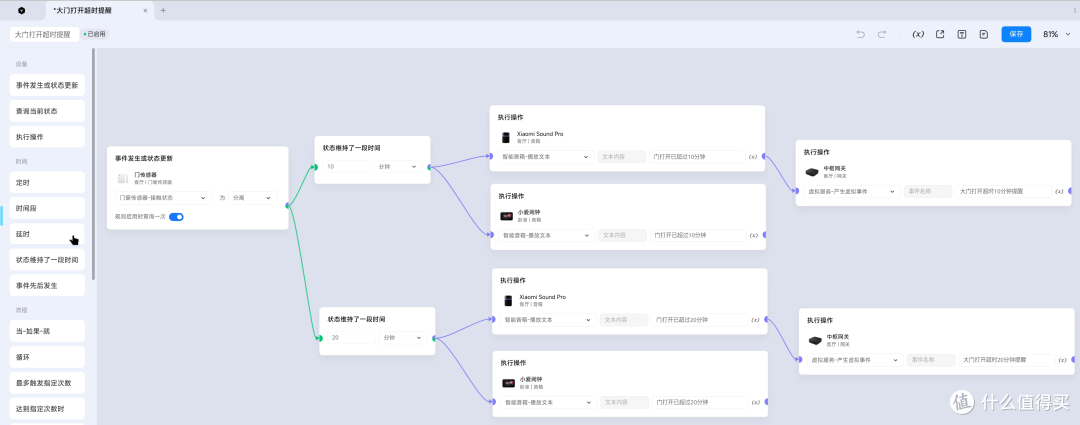Click variable (x) icon in Xiaomi Sound Pro 20分钟 node
The image size is (1080, 425).
[x=756, y=320]
